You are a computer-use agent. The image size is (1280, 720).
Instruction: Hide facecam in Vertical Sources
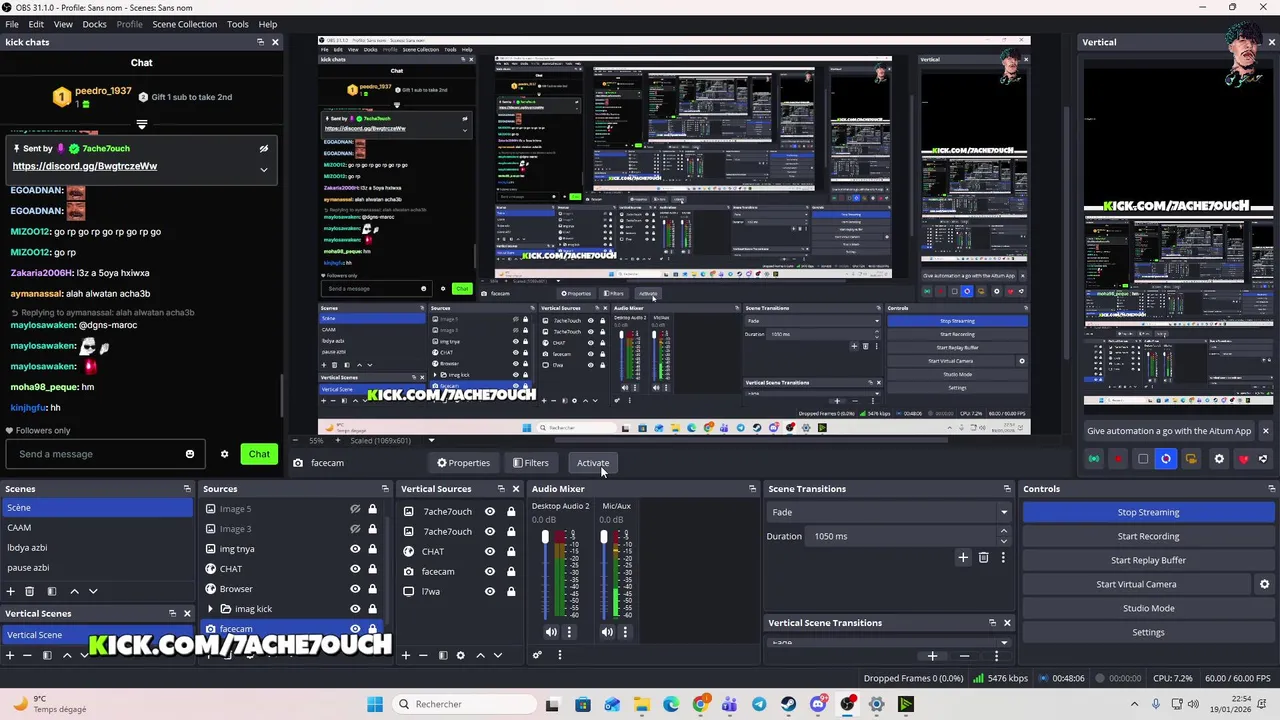490,572
